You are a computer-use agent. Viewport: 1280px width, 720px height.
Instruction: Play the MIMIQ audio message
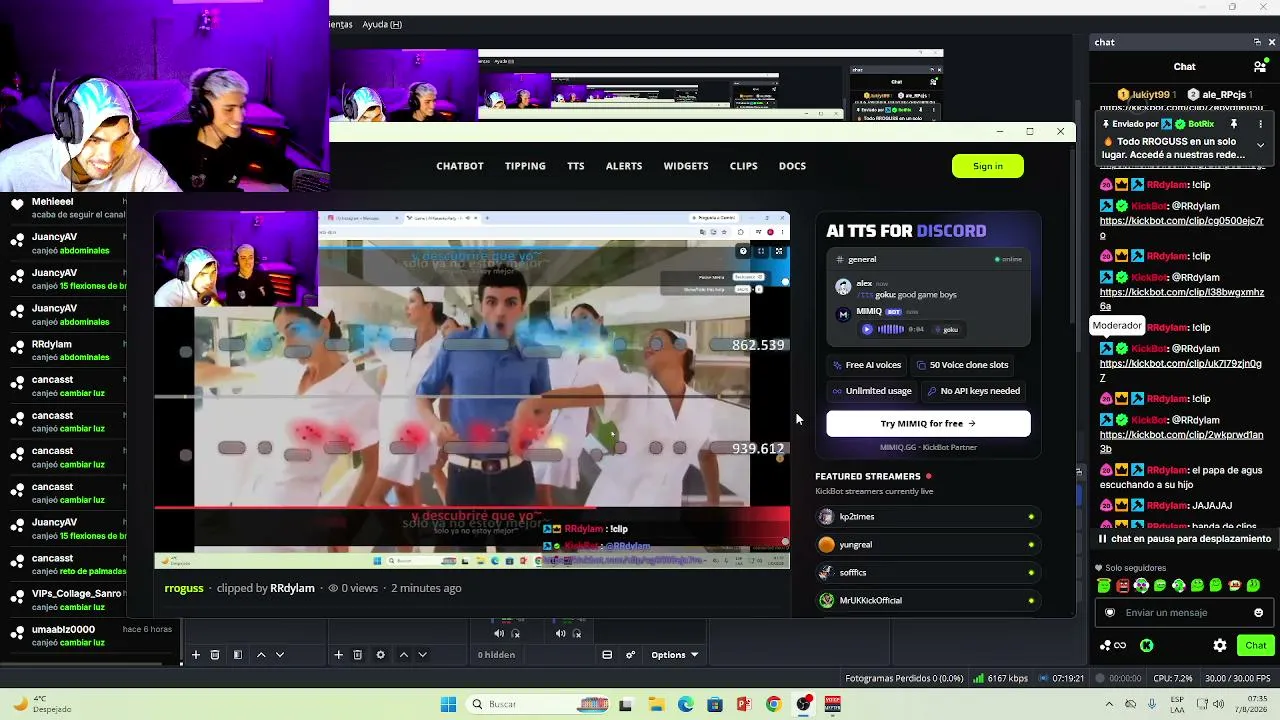point(867,329)
